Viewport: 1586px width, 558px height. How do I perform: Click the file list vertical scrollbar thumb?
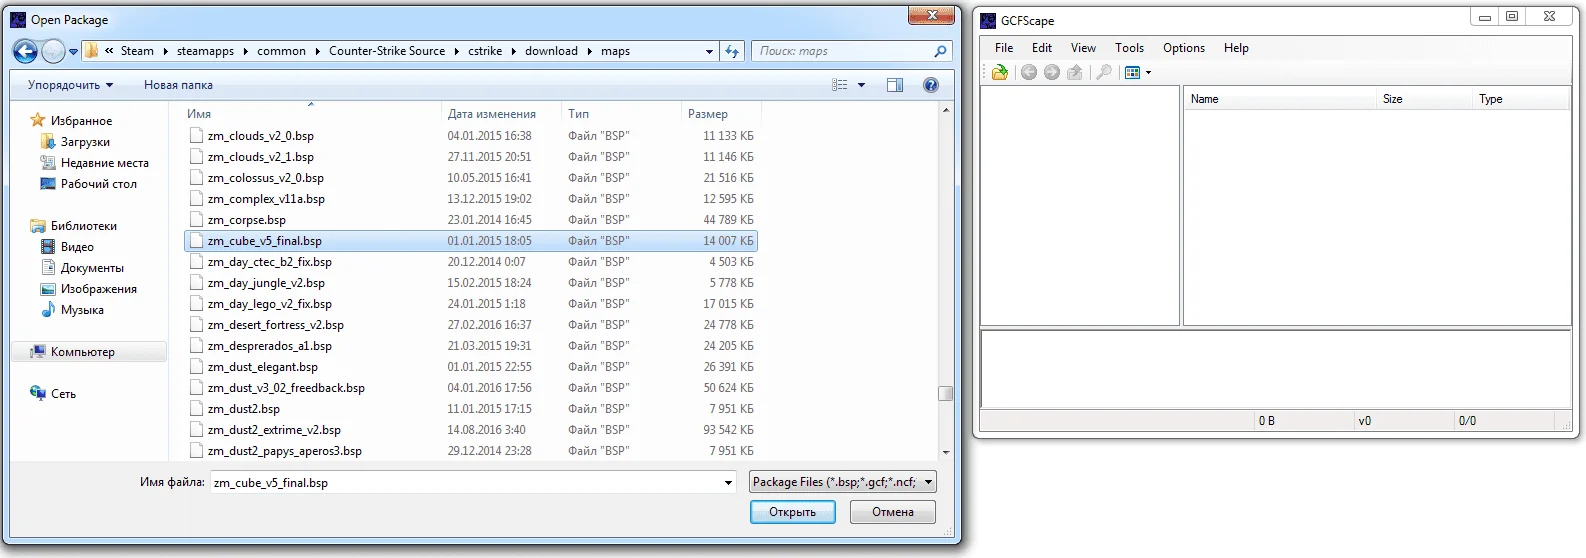point(945,393)
